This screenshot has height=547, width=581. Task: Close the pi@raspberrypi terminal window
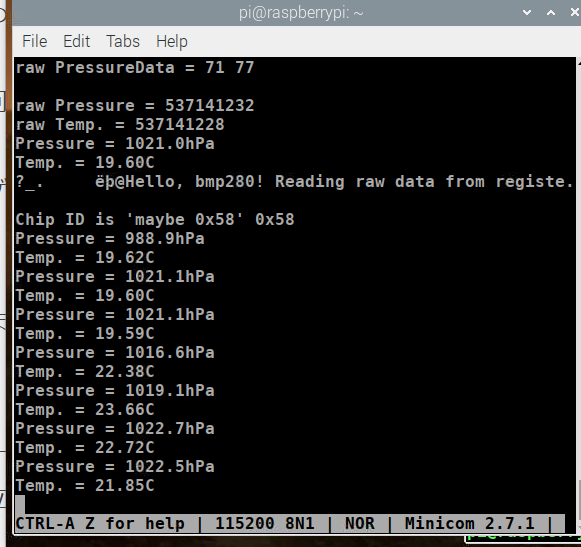coord(575,13)
